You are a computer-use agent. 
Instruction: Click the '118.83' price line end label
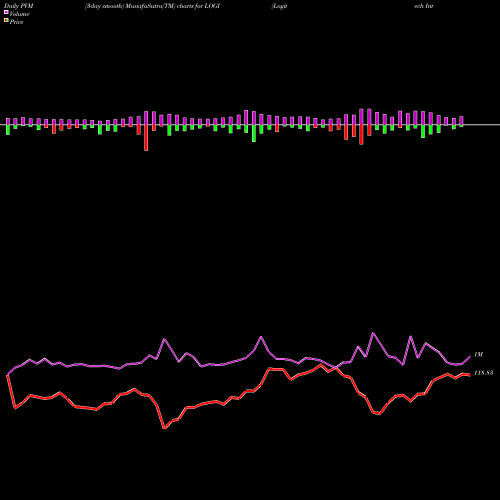(483, 373)
